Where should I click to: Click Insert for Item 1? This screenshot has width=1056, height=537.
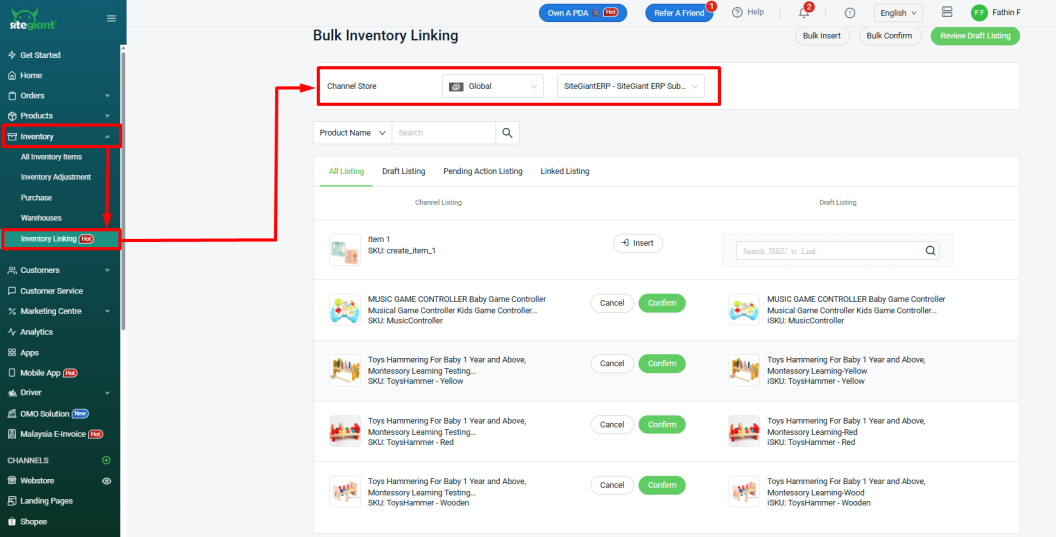click(x=637, y=243)
